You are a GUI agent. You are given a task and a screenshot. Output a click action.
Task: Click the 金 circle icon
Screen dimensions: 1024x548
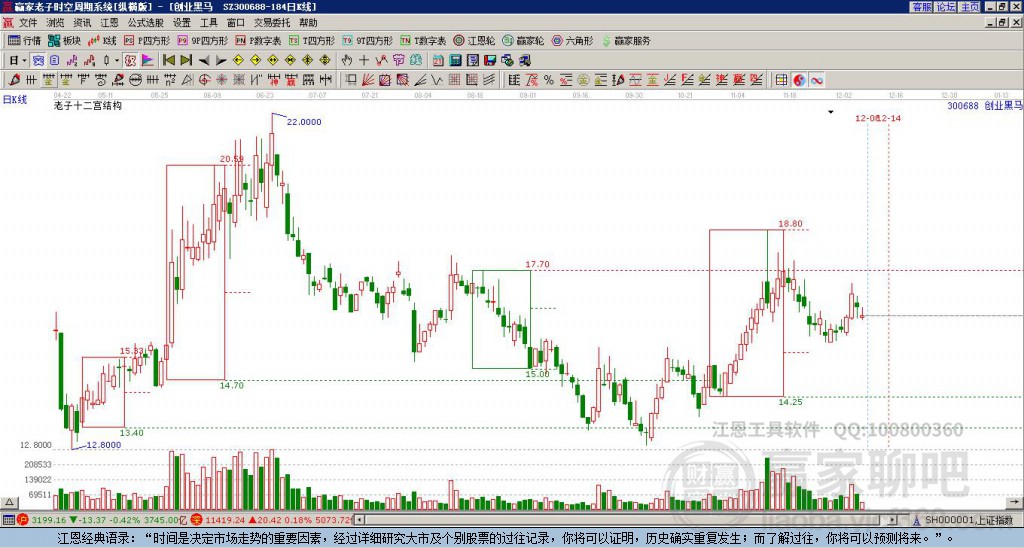(583, 80)
